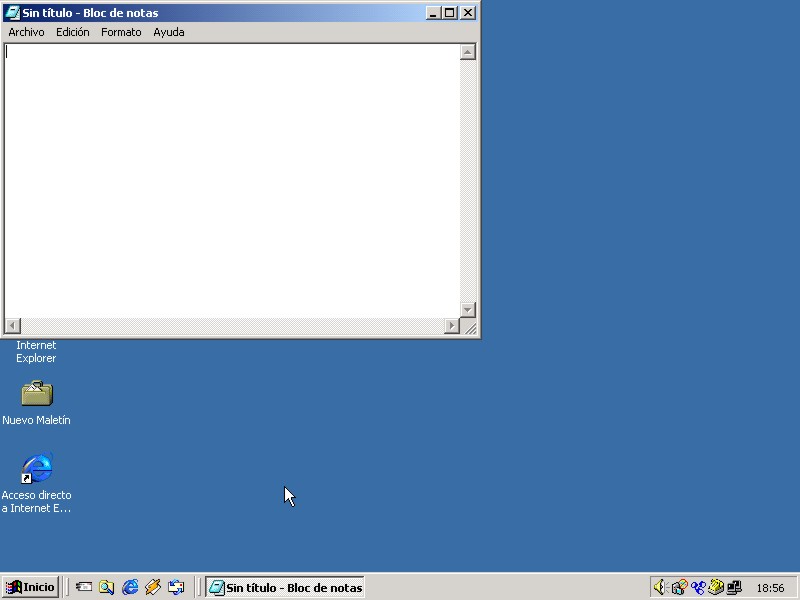
Task: Select the Acceso directo a Internet Explorer shortcut icon
Action: click(x=37, y=468)
